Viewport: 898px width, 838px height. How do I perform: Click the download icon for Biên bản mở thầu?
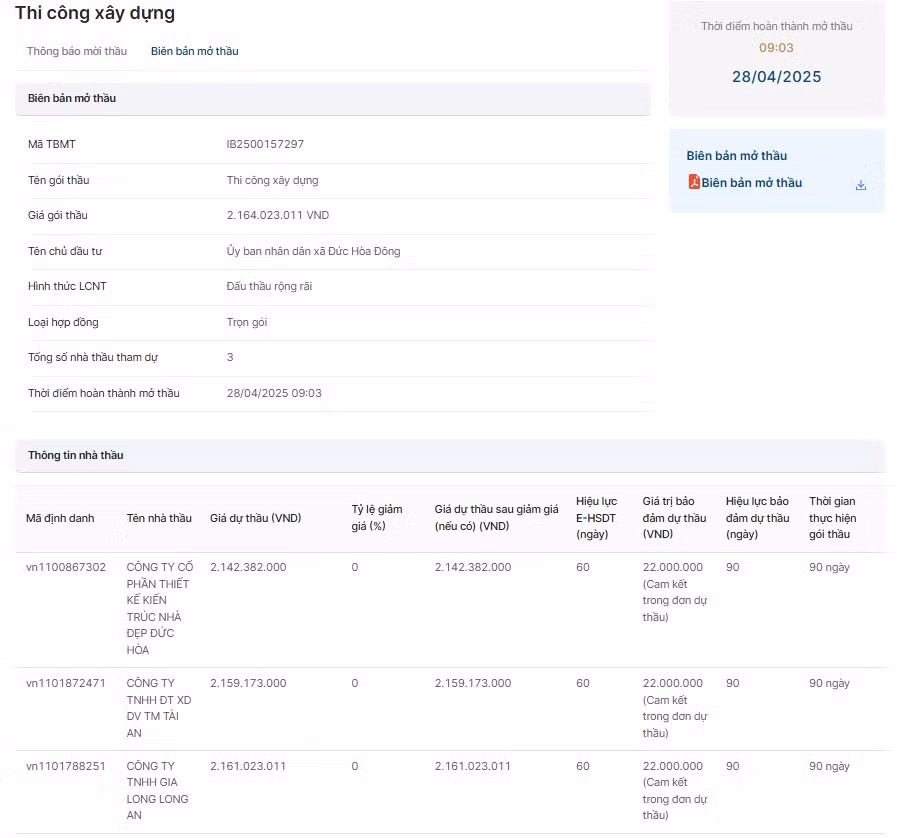(860, 185)
